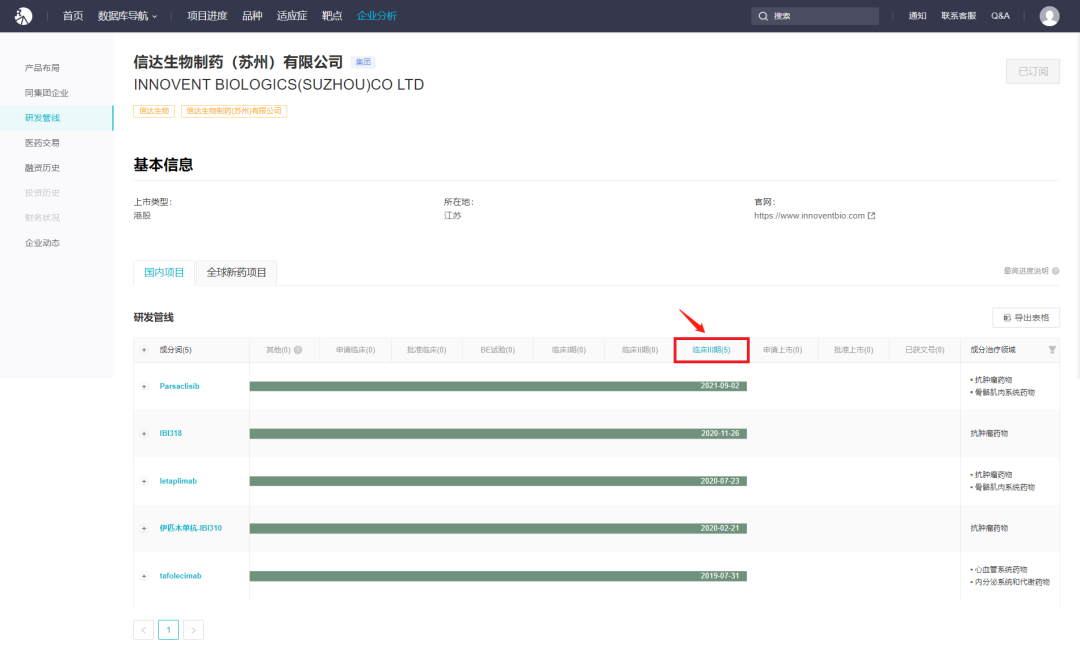Open the 数据库导航 dropdown menu
This screenshot has height=663, width=1080.
127,16
